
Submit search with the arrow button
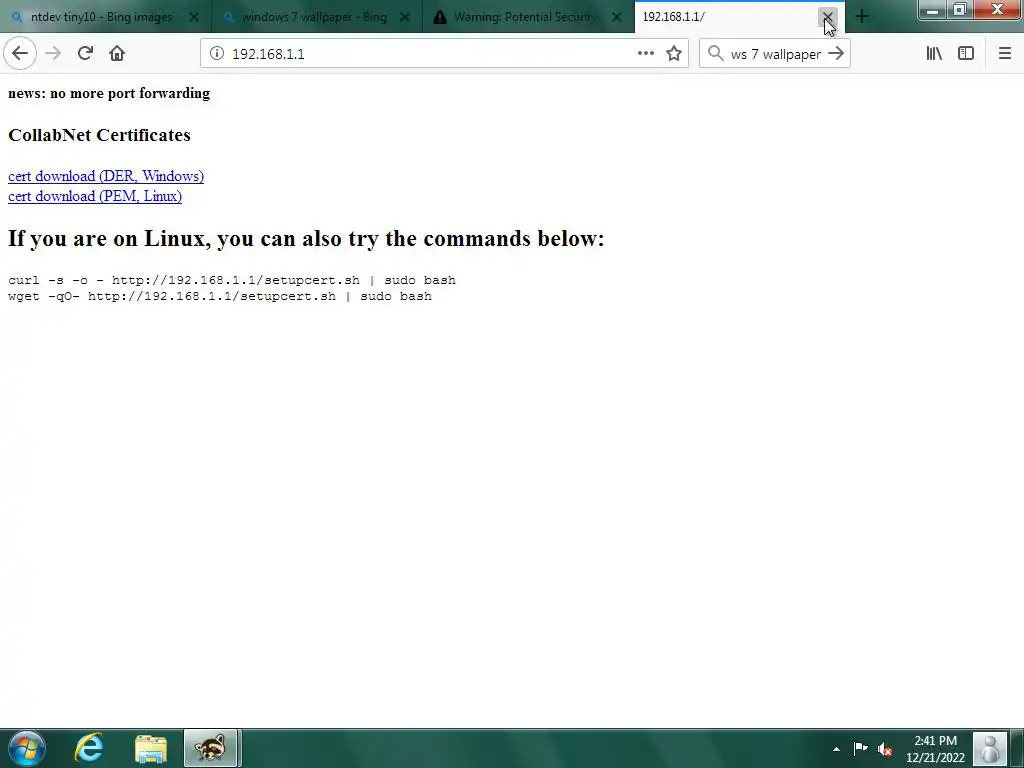coord(836,54)
